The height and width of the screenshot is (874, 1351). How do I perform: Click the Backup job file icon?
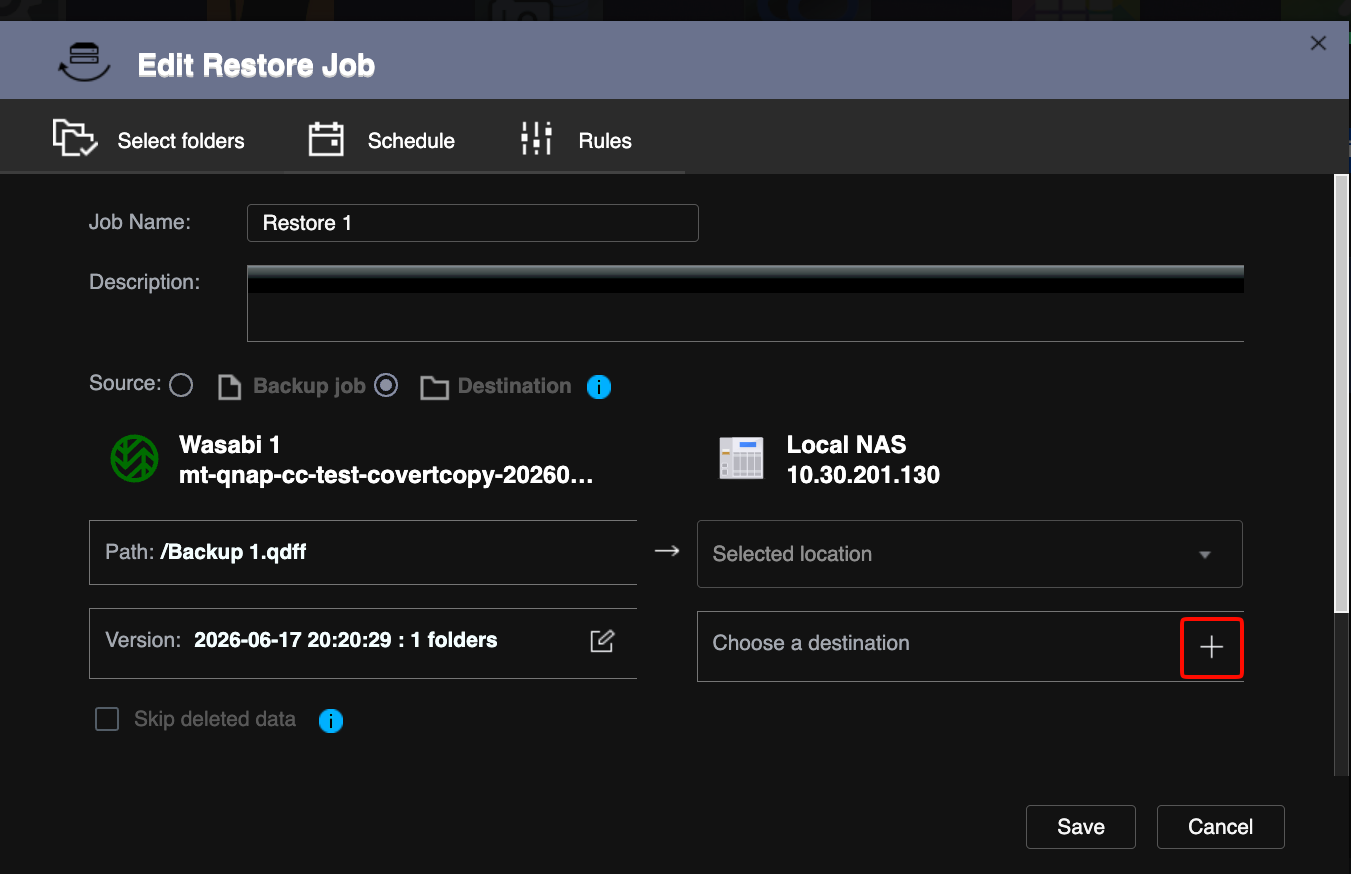tap(230, 387)
